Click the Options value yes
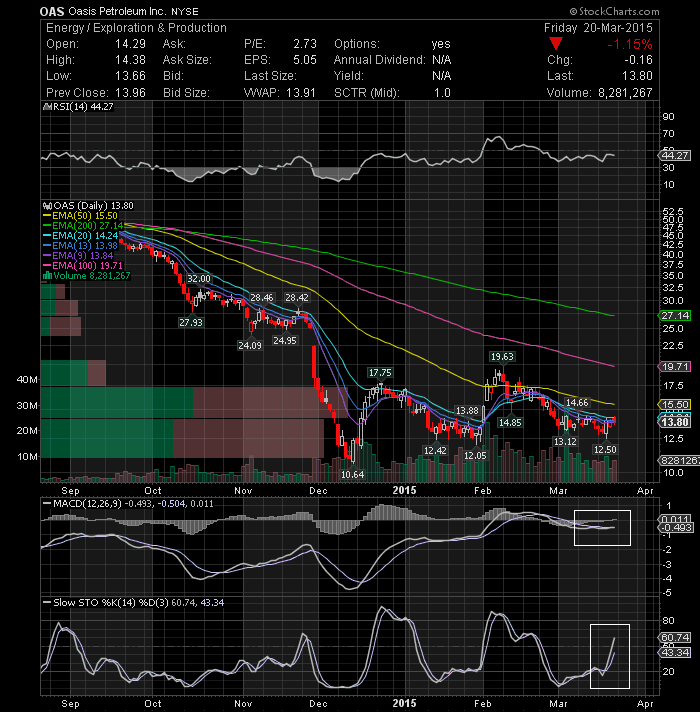Screen dimensions: 700x712 [x=441, y=44]
